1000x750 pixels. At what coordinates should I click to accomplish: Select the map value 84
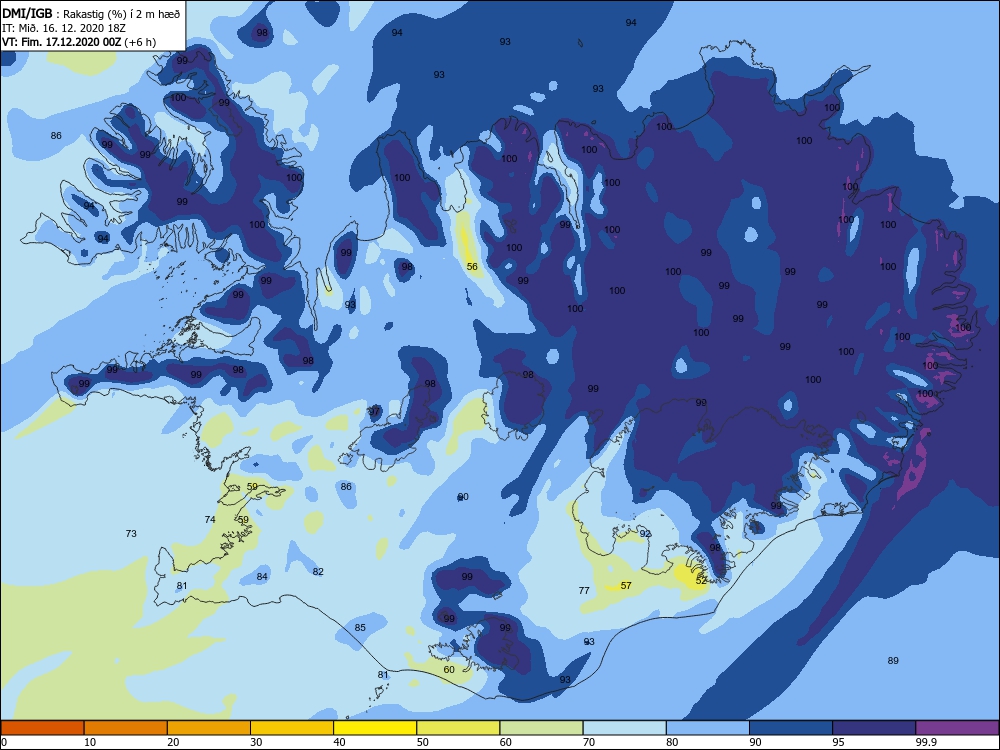pyautogui.click(x=261, y=577)
